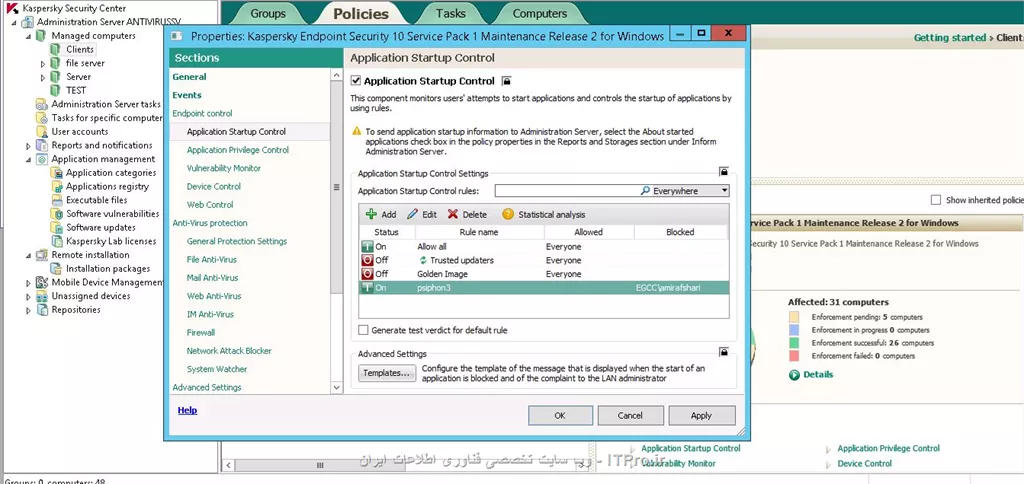
Task: Open the Everywhere search scope dropdown
Action: click(x=724, y=191)
